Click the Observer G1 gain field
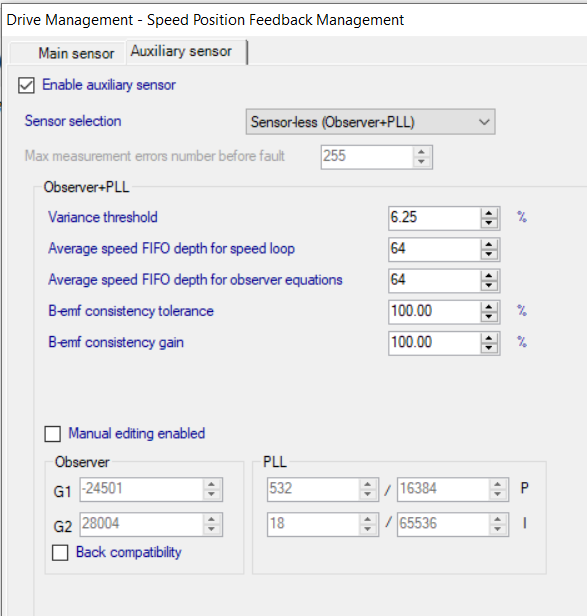The image size is (587, 616). (141, 489)
